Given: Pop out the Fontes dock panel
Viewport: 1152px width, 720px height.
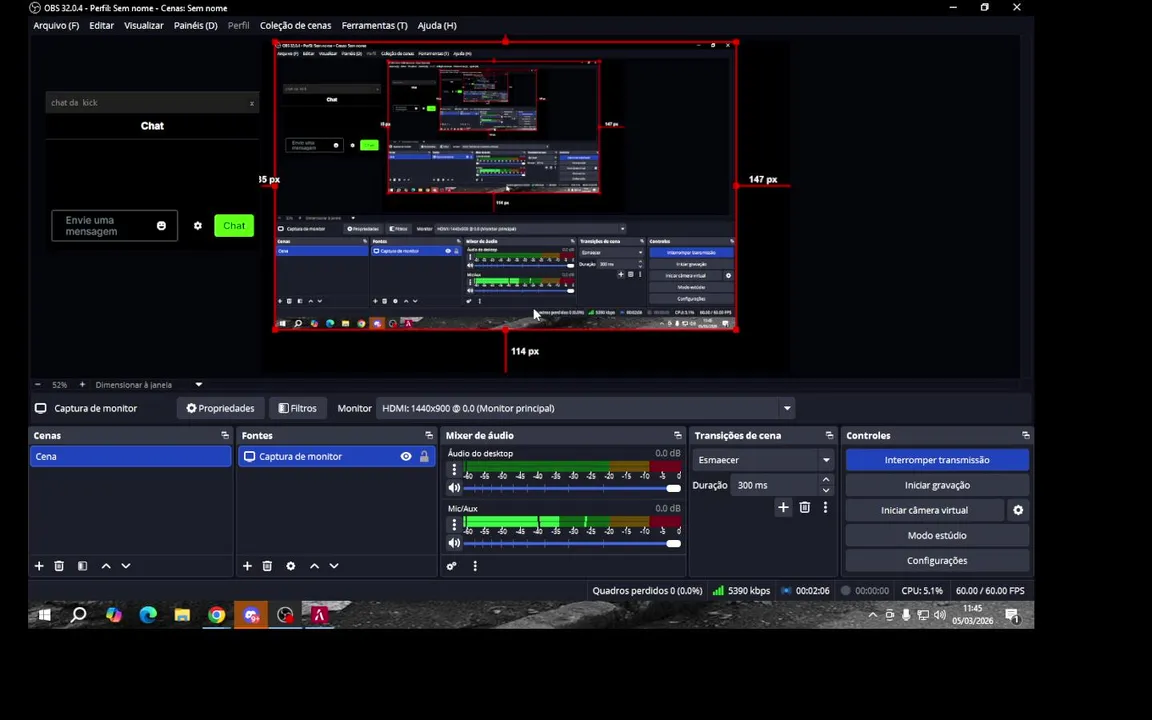Looking at the screenshot, I should tap(429, 436).
